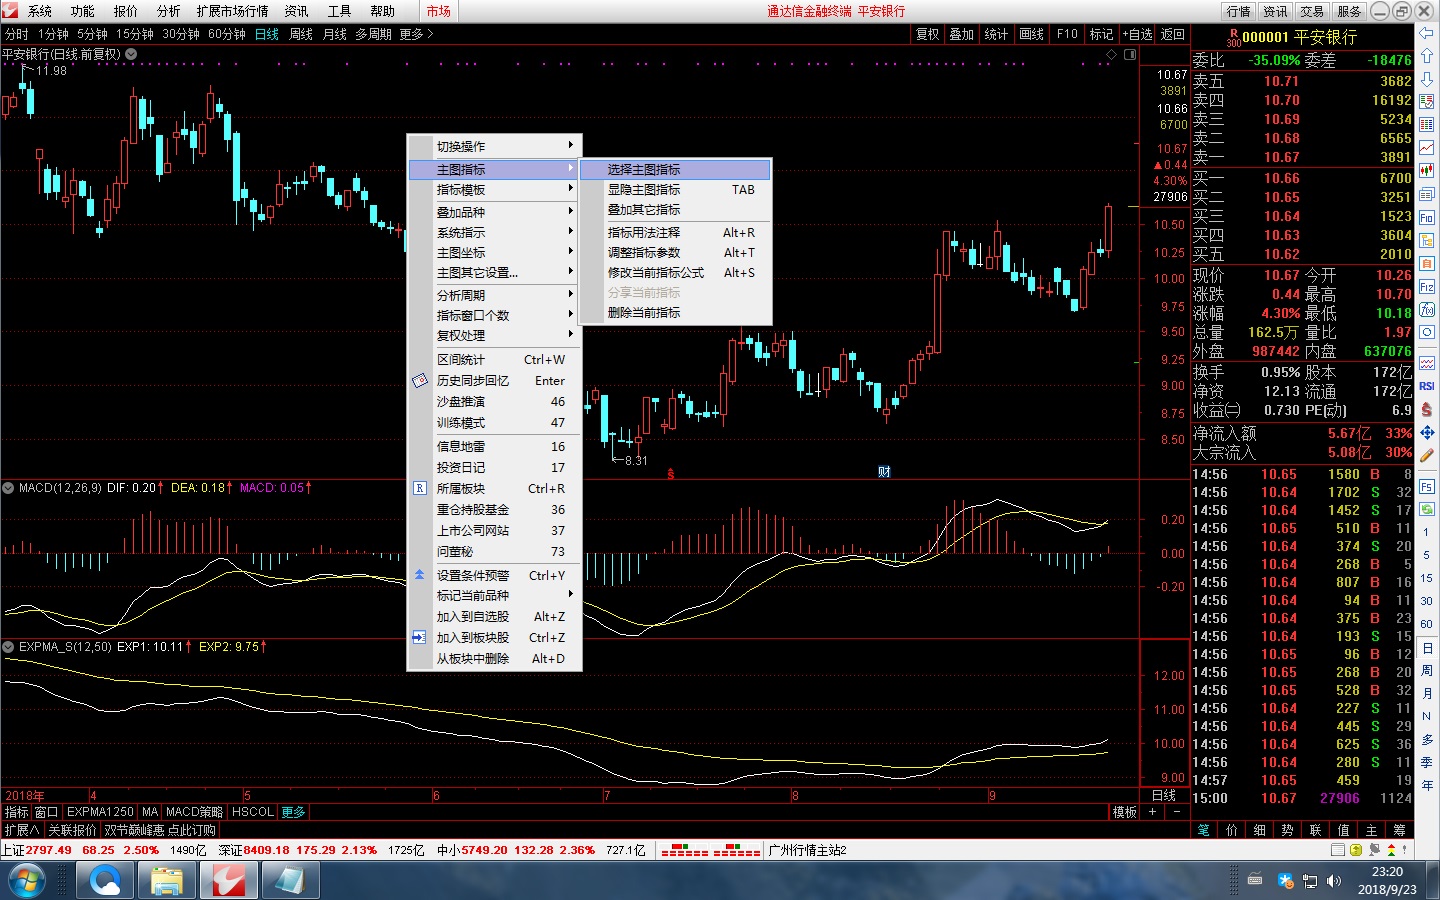Toggle the 复权 button in chart toolbar
1440x900 pixels.
(927, 34)
